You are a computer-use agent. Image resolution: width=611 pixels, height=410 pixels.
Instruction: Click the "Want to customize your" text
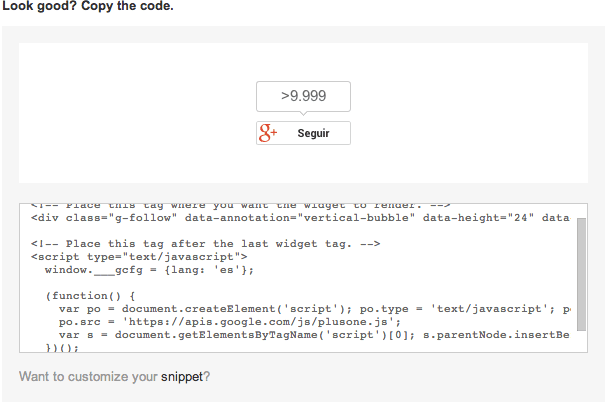pos(88,377)
